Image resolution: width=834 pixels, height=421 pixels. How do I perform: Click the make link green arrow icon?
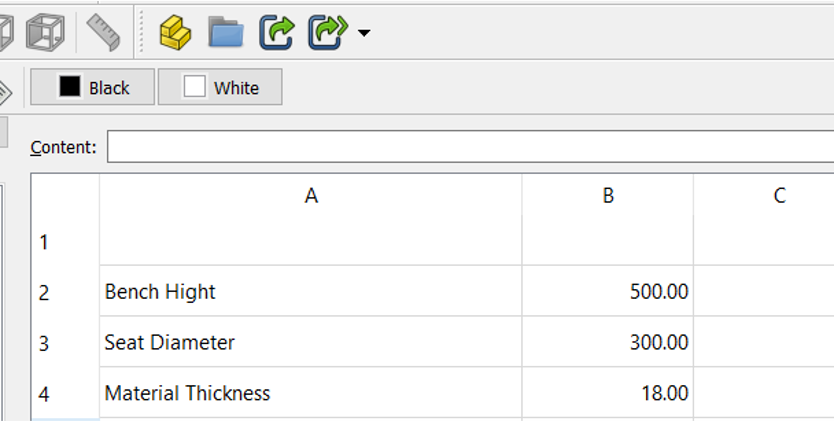coord(277,32)
